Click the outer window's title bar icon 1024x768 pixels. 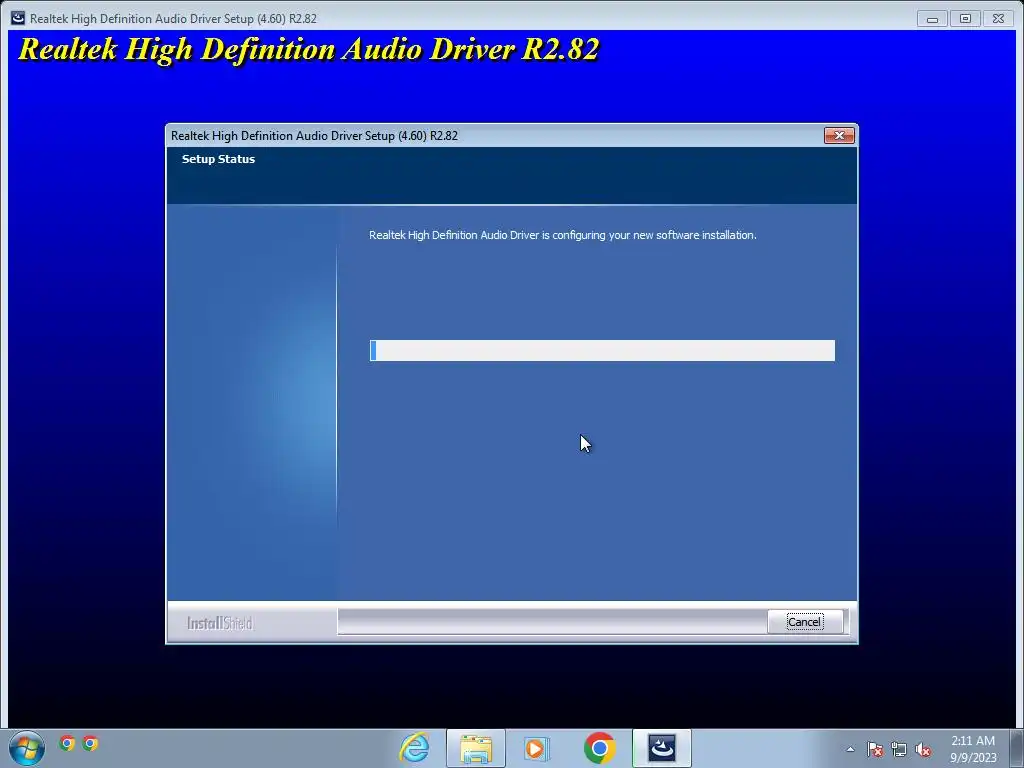point(18,18)
